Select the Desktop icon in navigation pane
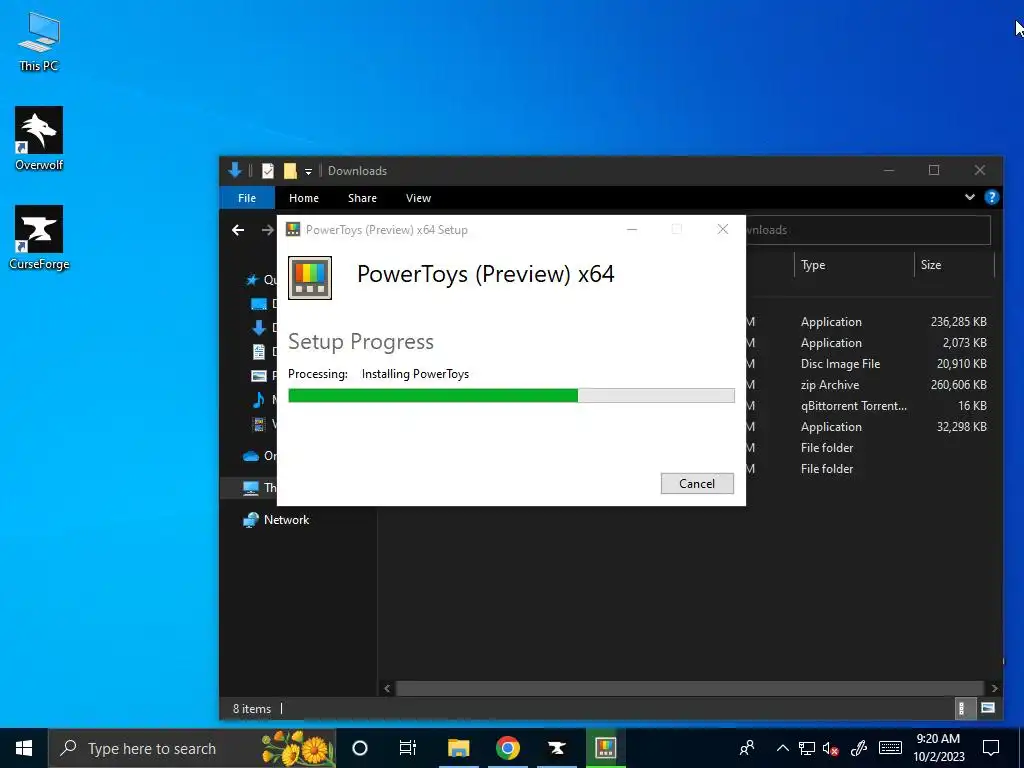1024x768 pixels. 259,304
